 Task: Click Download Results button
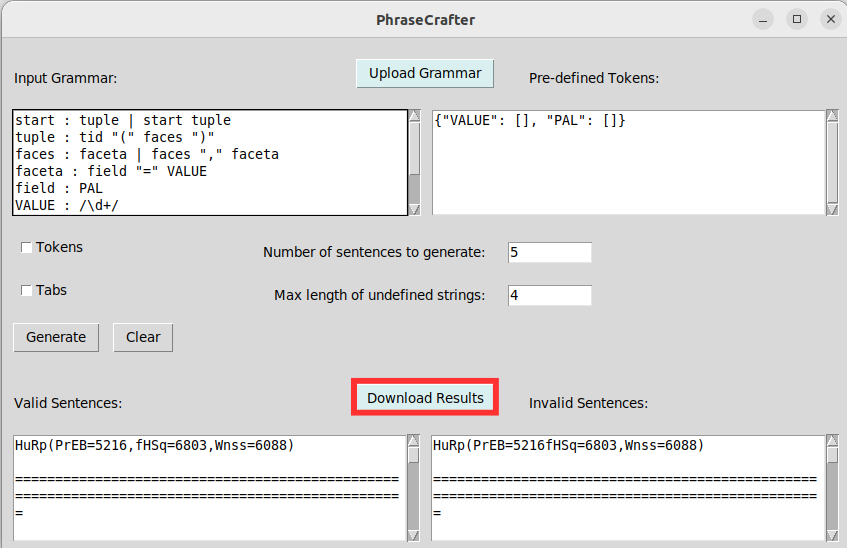pyautogui.click(x=425, y=398)
